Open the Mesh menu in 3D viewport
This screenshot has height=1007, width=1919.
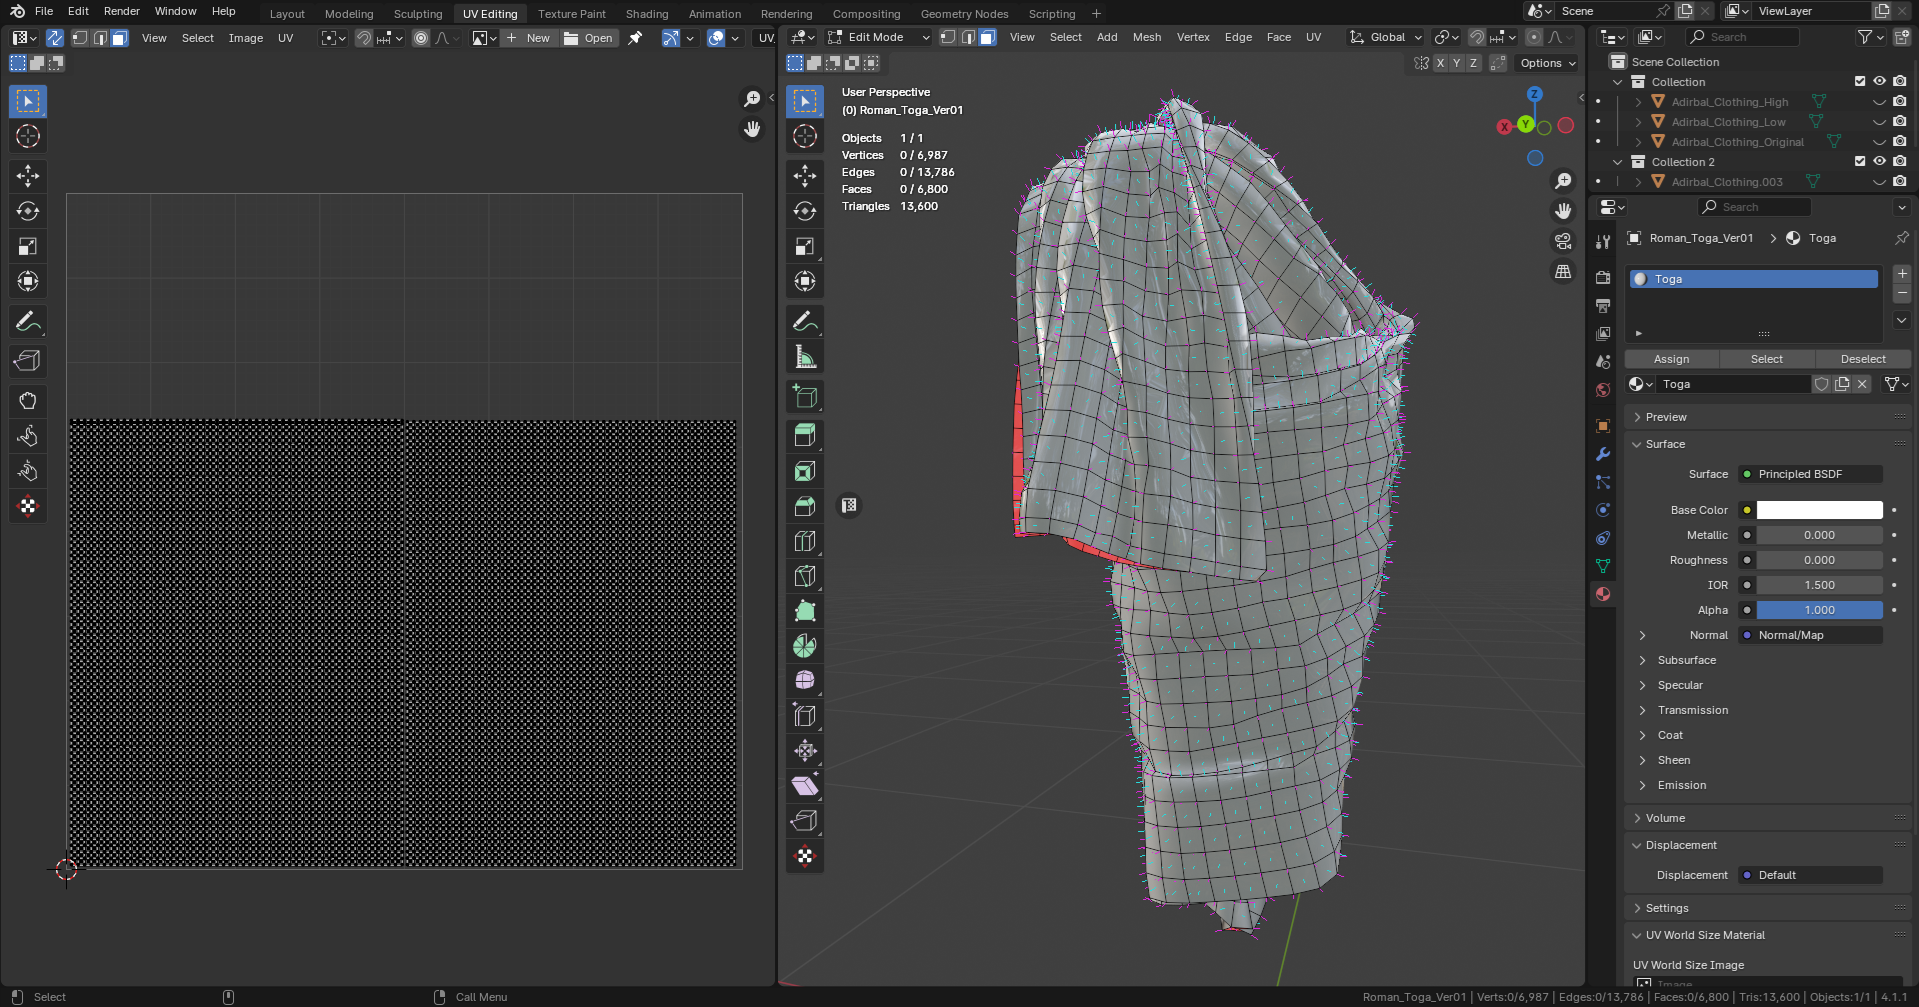pos(1147,37)
